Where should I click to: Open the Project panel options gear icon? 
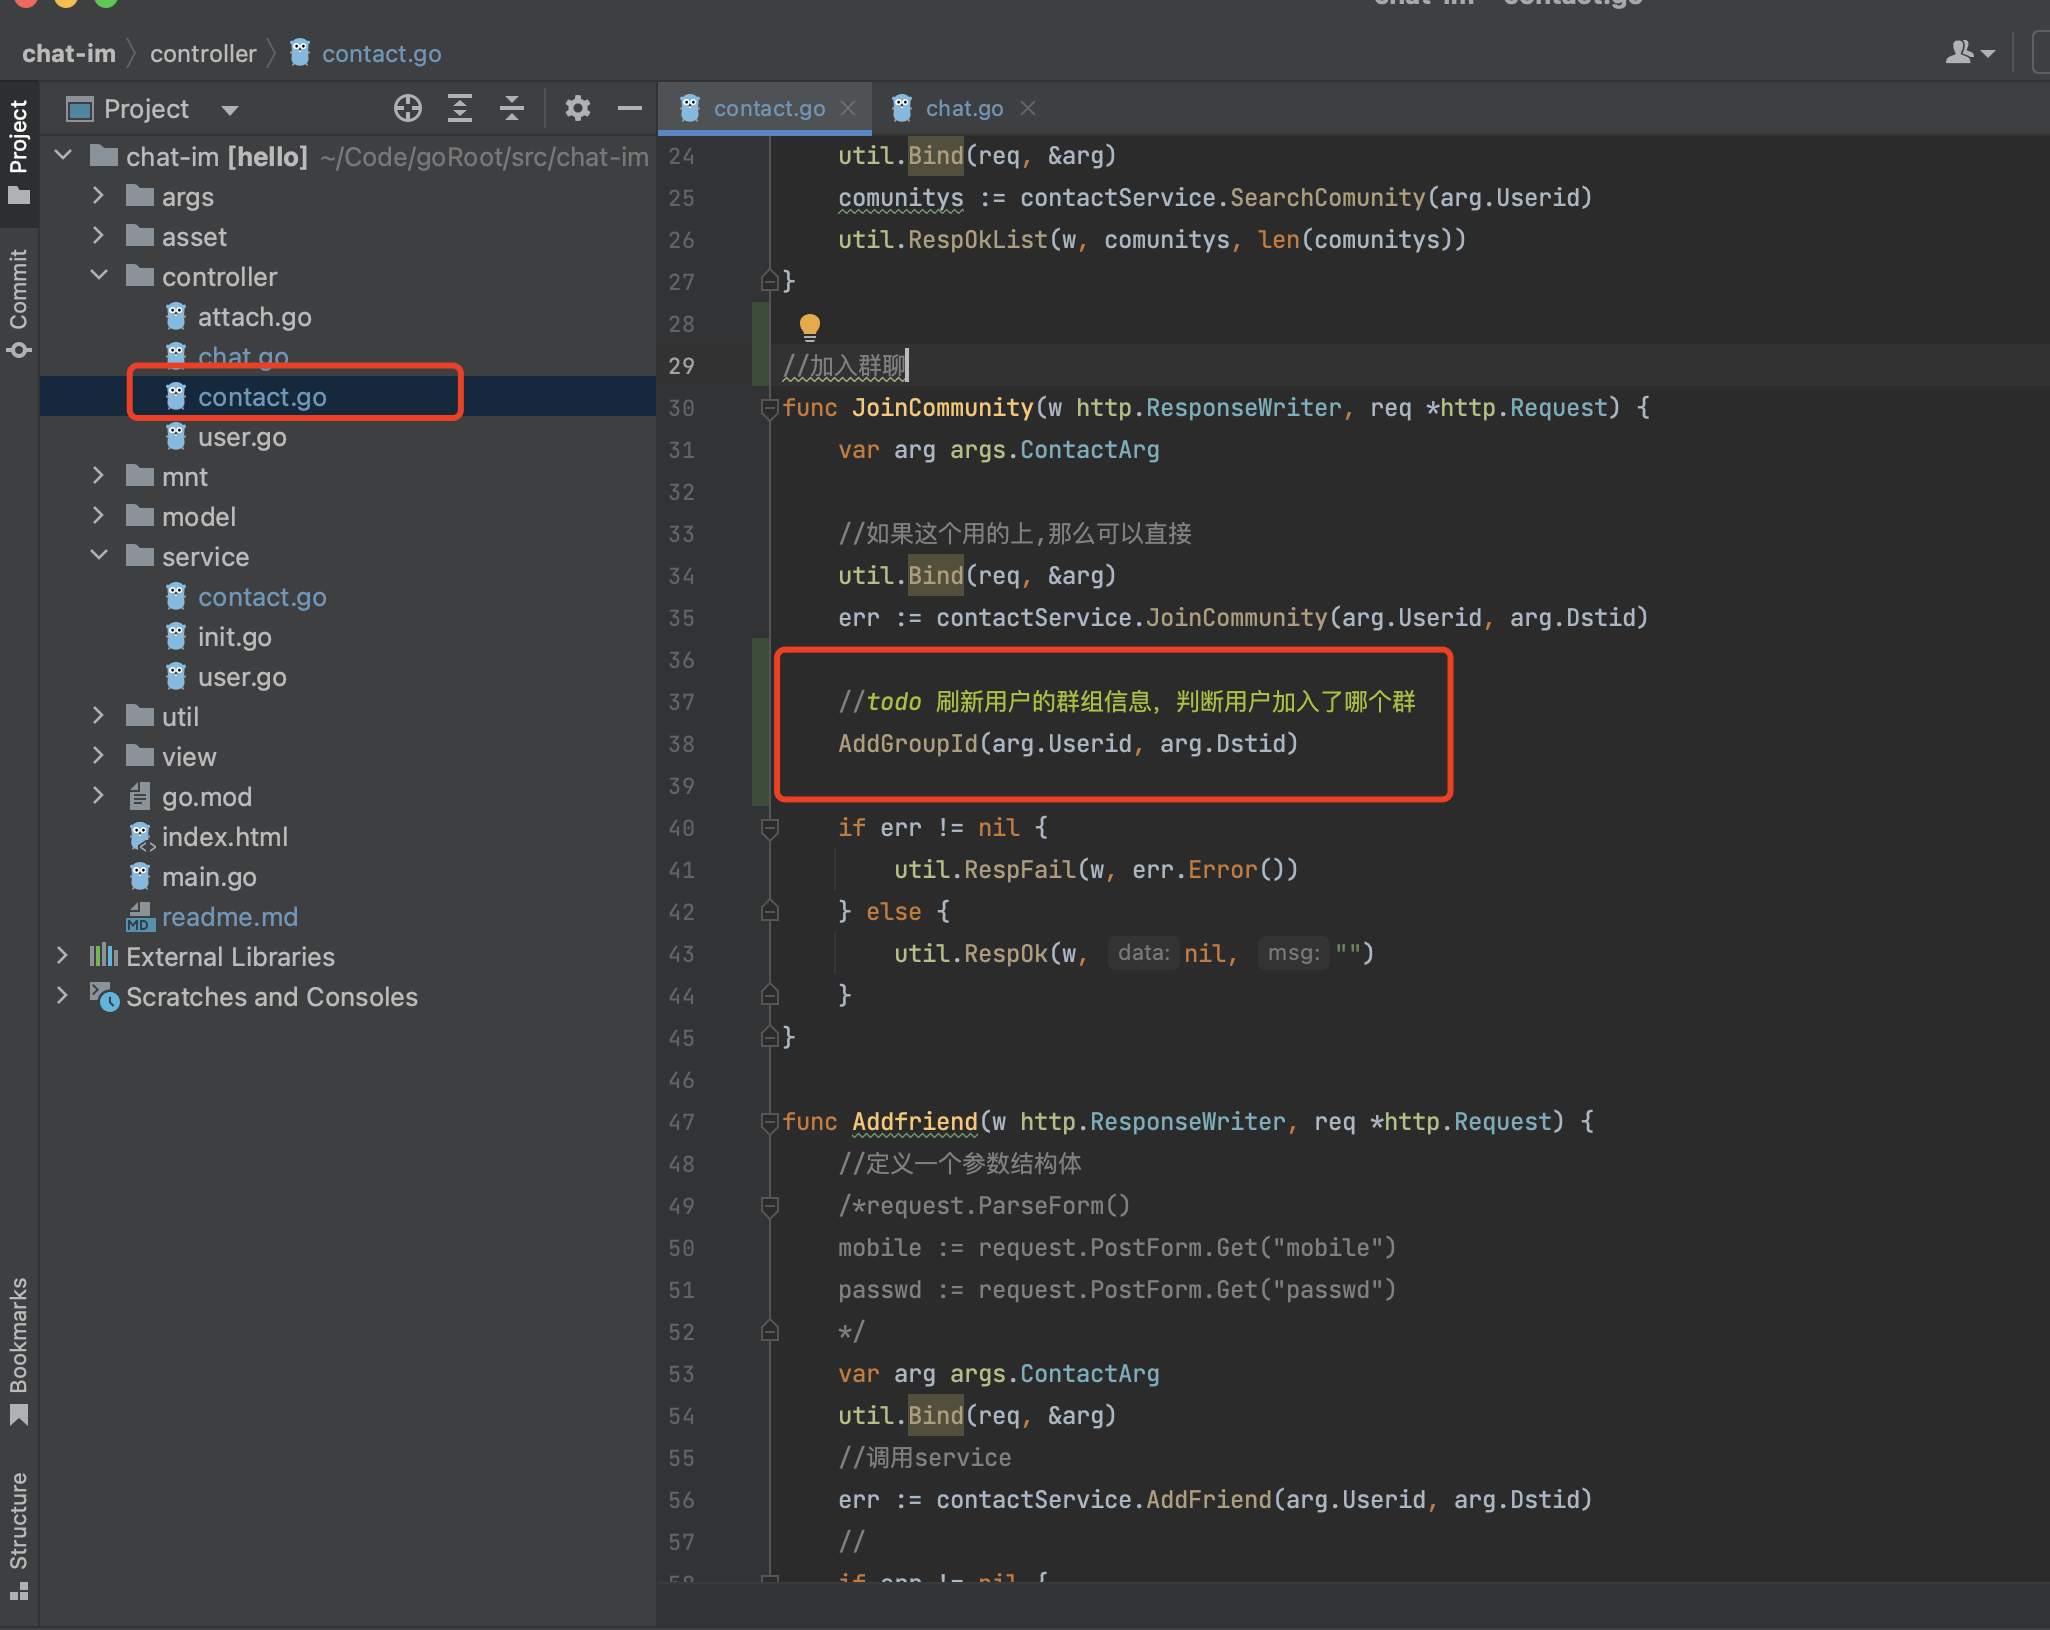(577, 108)
